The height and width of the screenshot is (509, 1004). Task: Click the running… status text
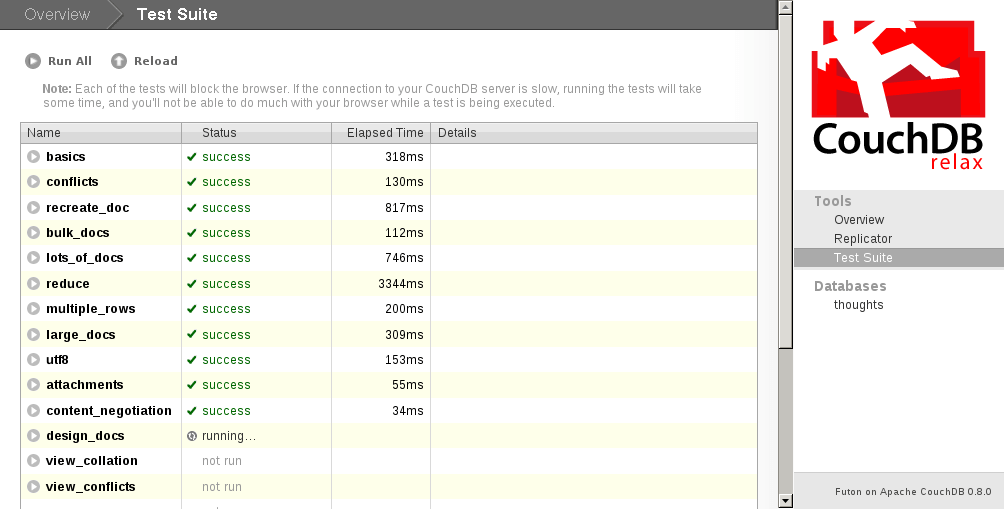[x=229, y=436]
